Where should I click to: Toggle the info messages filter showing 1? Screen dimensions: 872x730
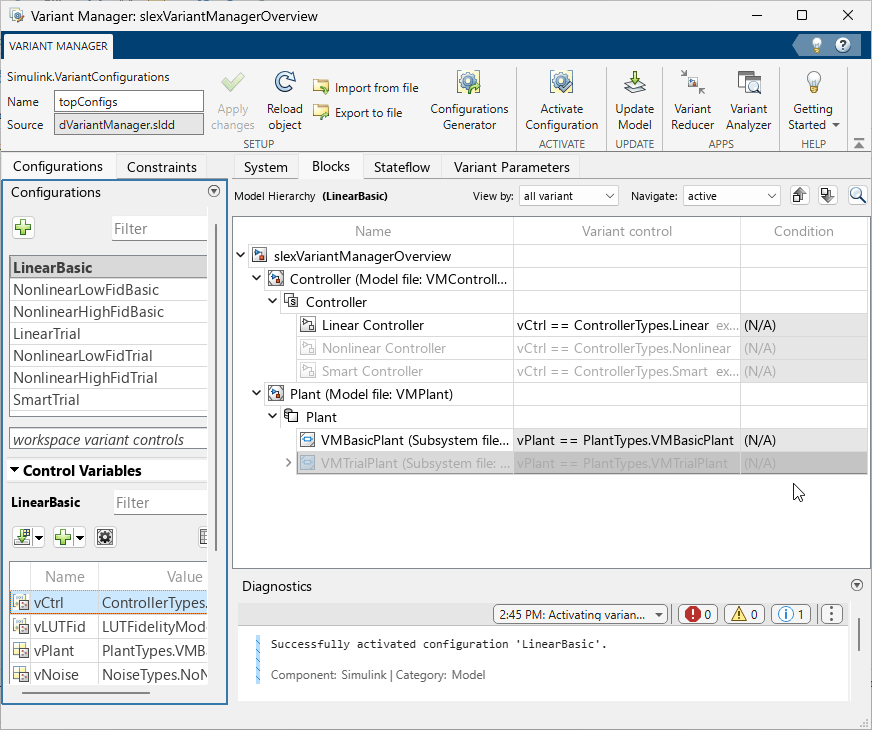[x=791, y=614]
